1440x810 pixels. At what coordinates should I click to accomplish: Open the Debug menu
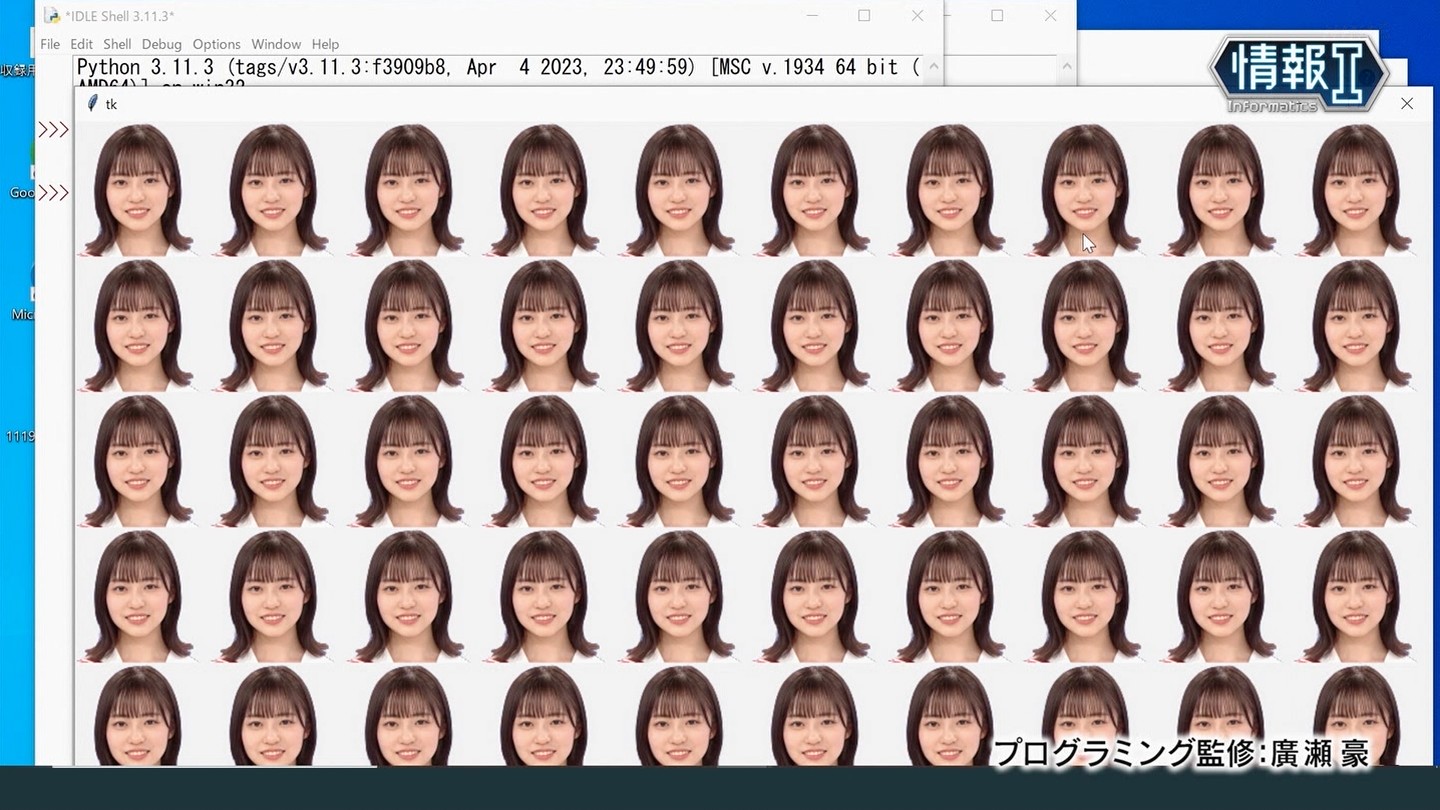point(161,44)
